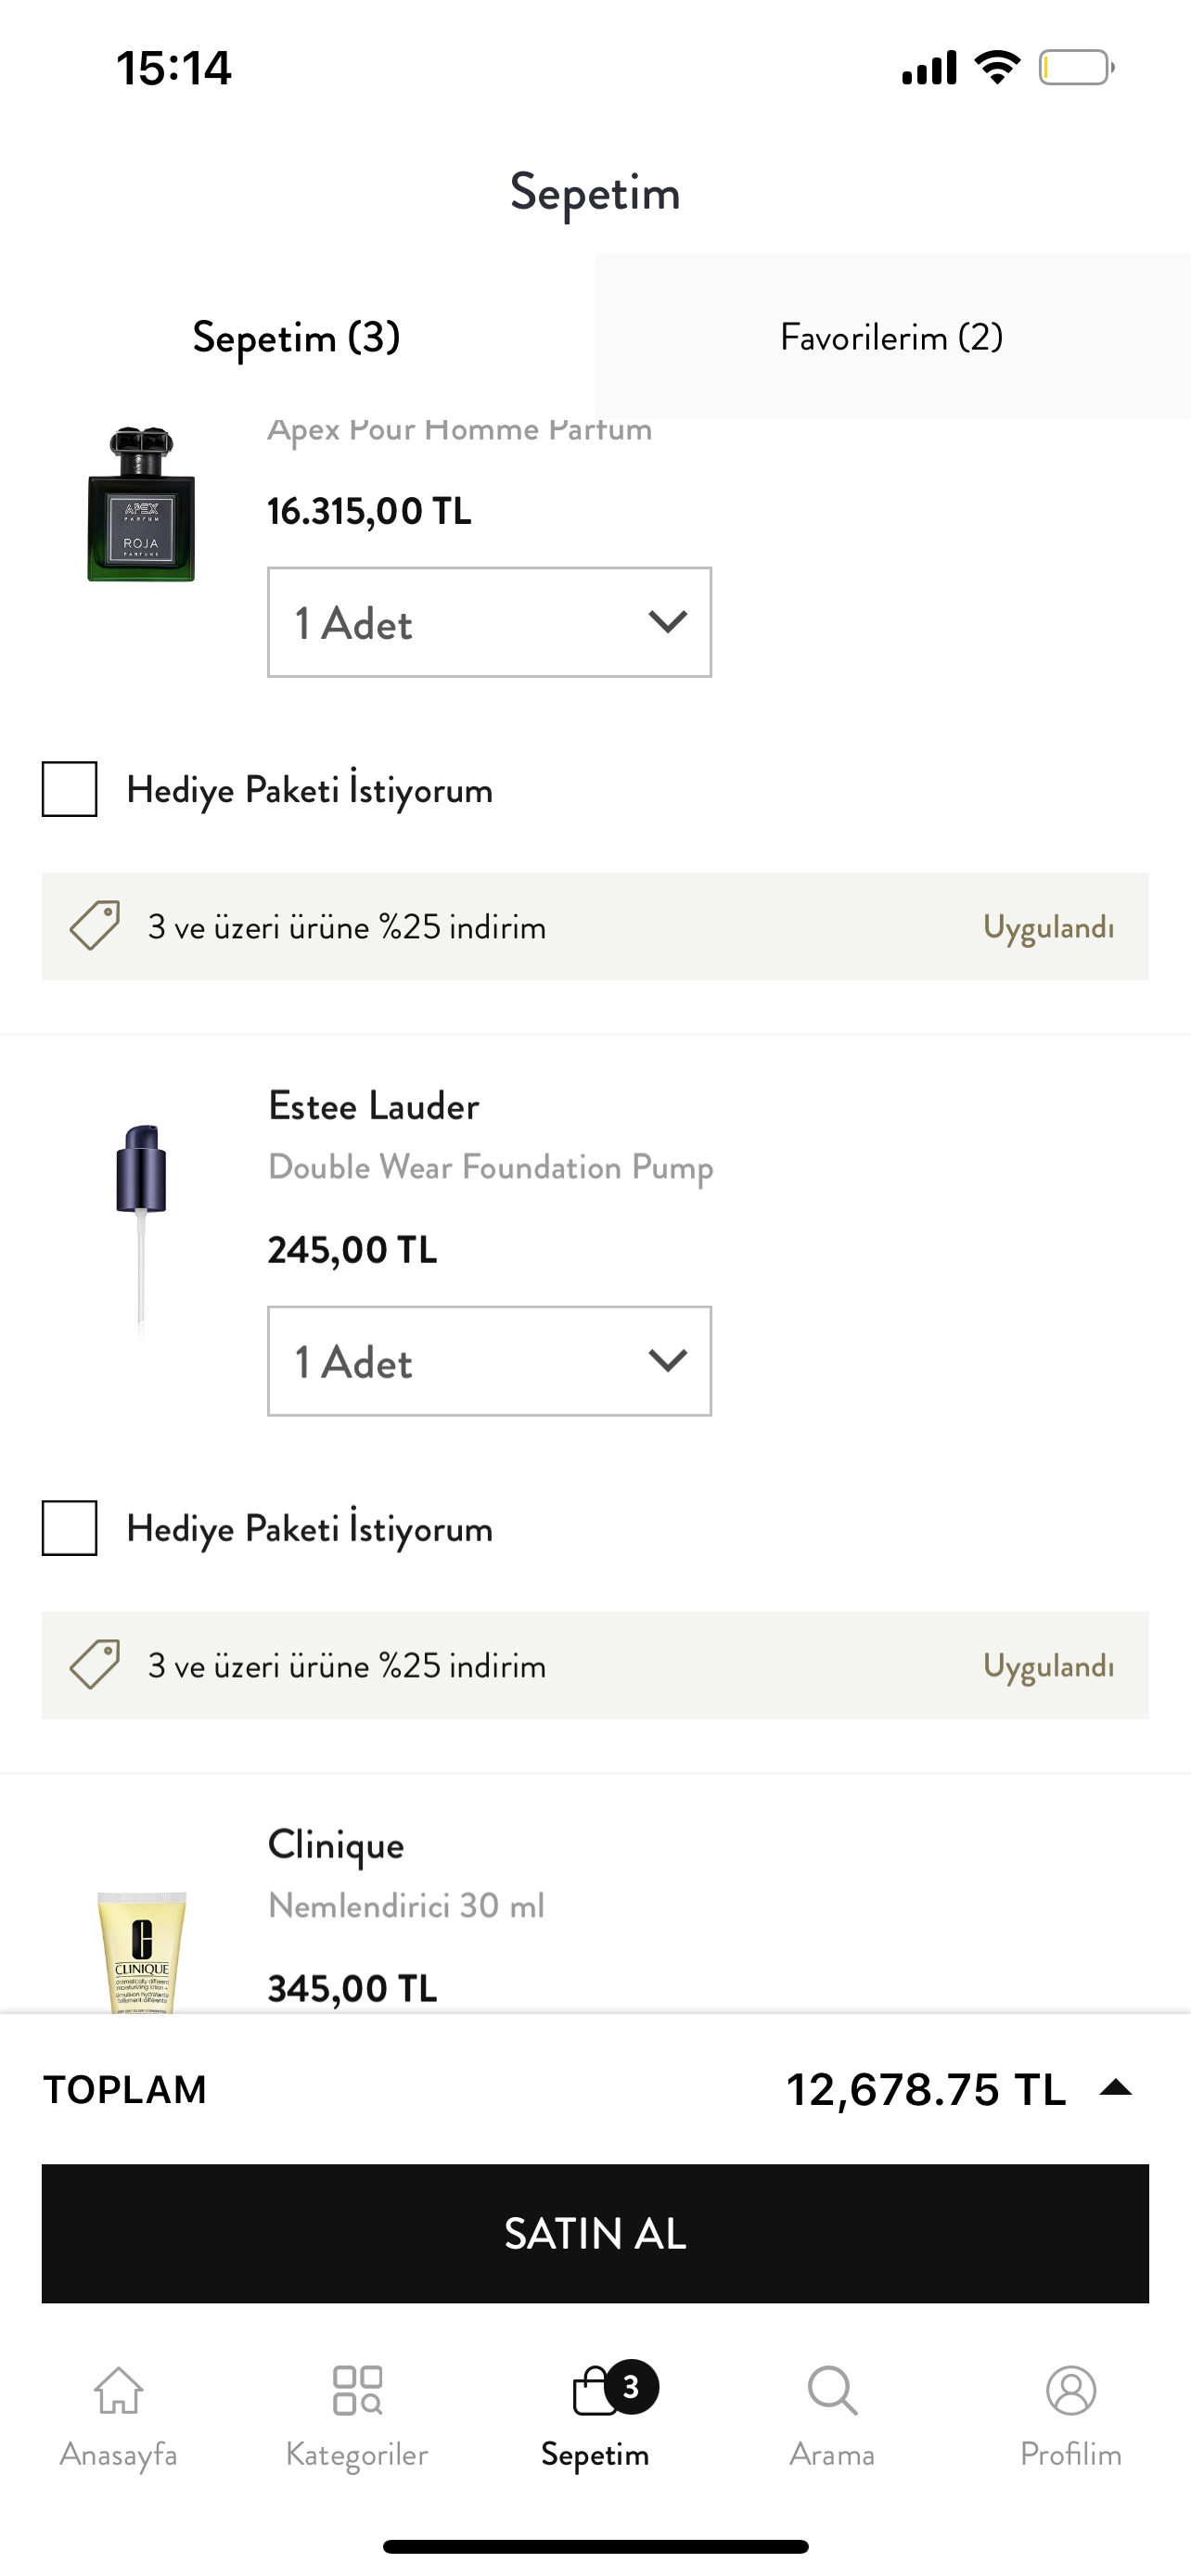This screenshot has width=1191, height=2576.
Task: Open the Apex perfume bottle thumbnail
Action: coord(141,504)
